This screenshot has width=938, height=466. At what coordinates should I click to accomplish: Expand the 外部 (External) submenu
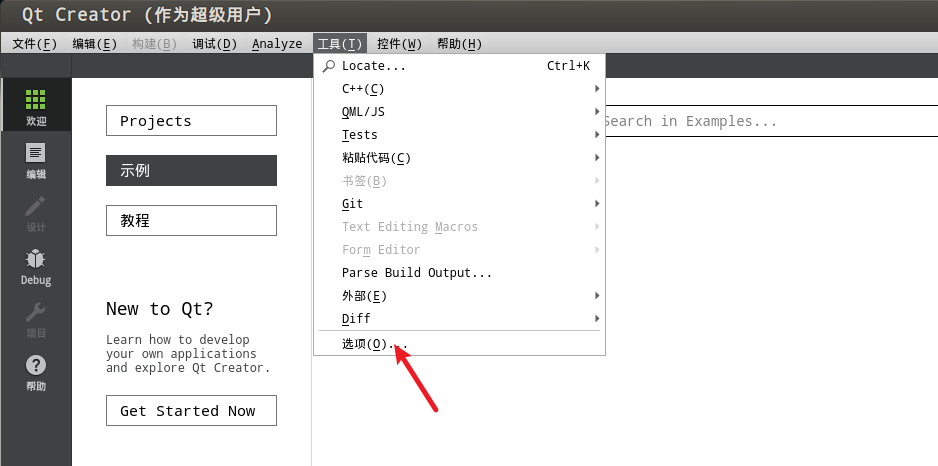(x=459, y=296)
